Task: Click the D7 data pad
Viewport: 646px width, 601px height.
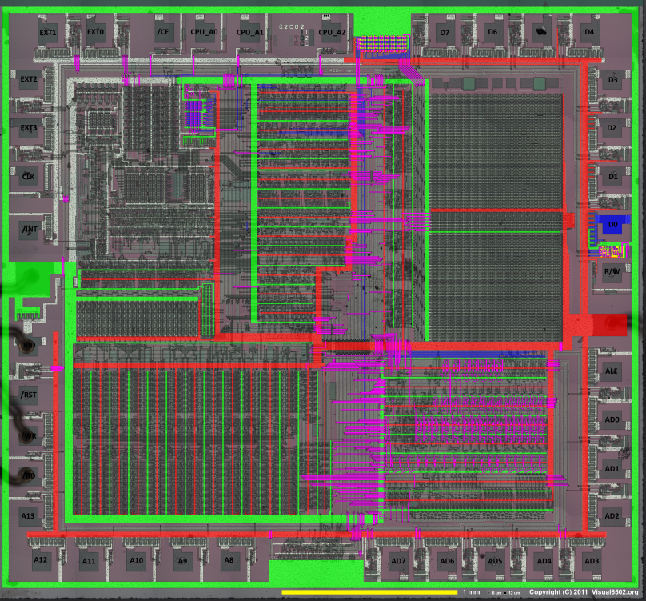Action: pyautogui.click(x=445, y=31)
